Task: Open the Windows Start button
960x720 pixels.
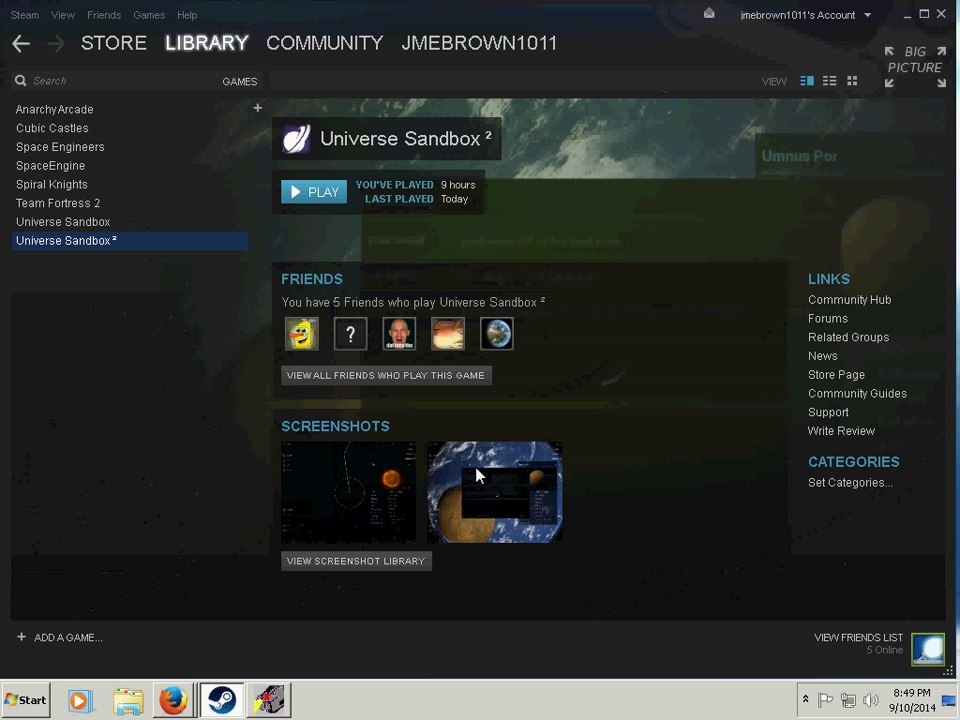Action: pos(26,699)
